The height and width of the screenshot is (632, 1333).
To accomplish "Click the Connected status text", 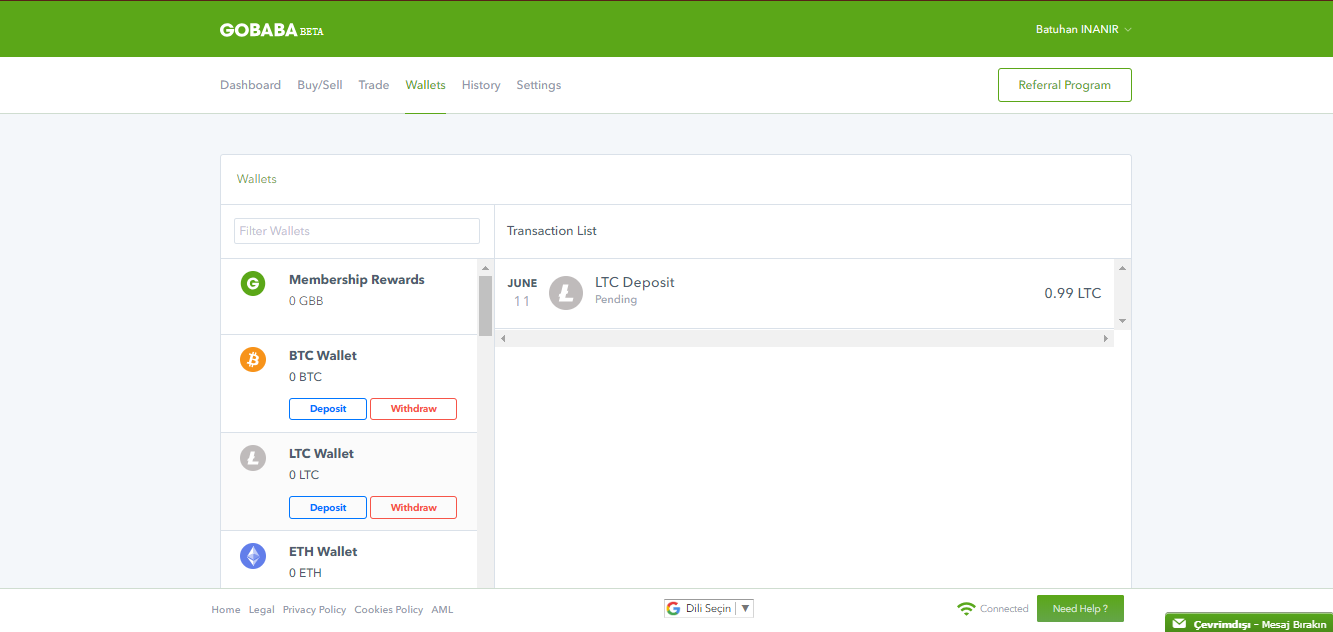I will (x=1004, y=608).
